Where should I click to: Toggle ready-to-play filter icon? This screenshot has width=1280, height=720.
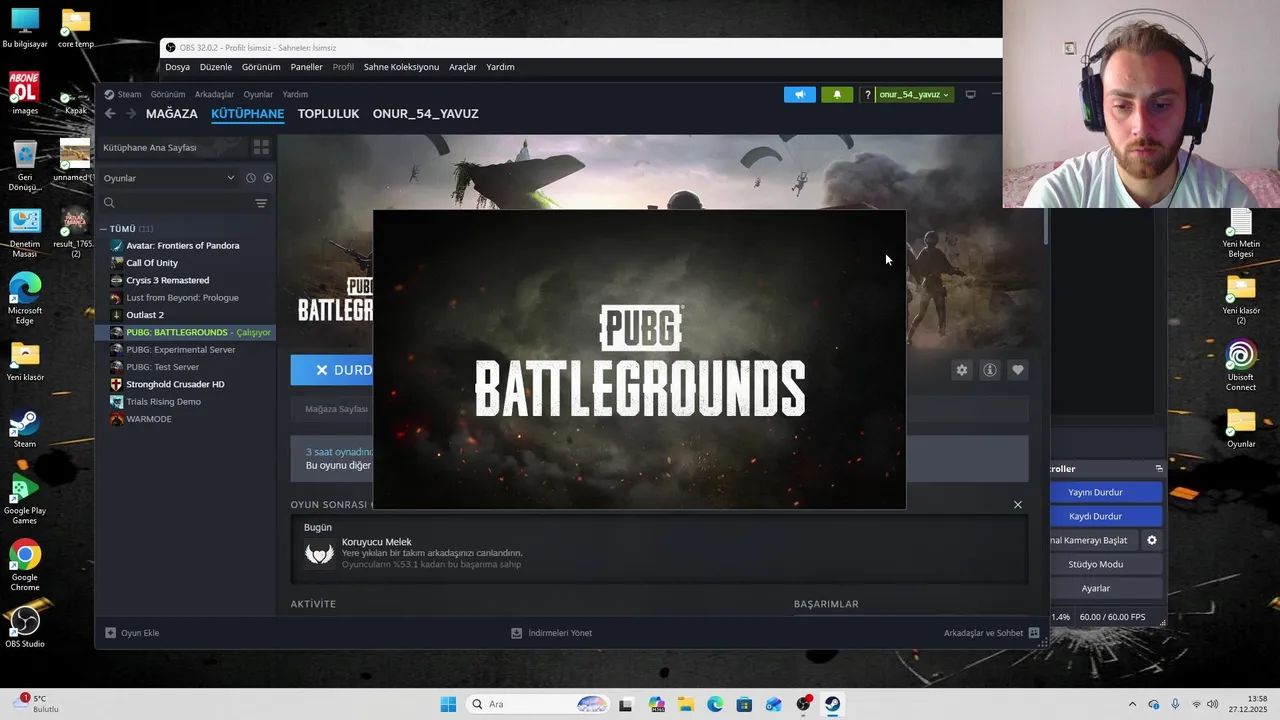268,178
